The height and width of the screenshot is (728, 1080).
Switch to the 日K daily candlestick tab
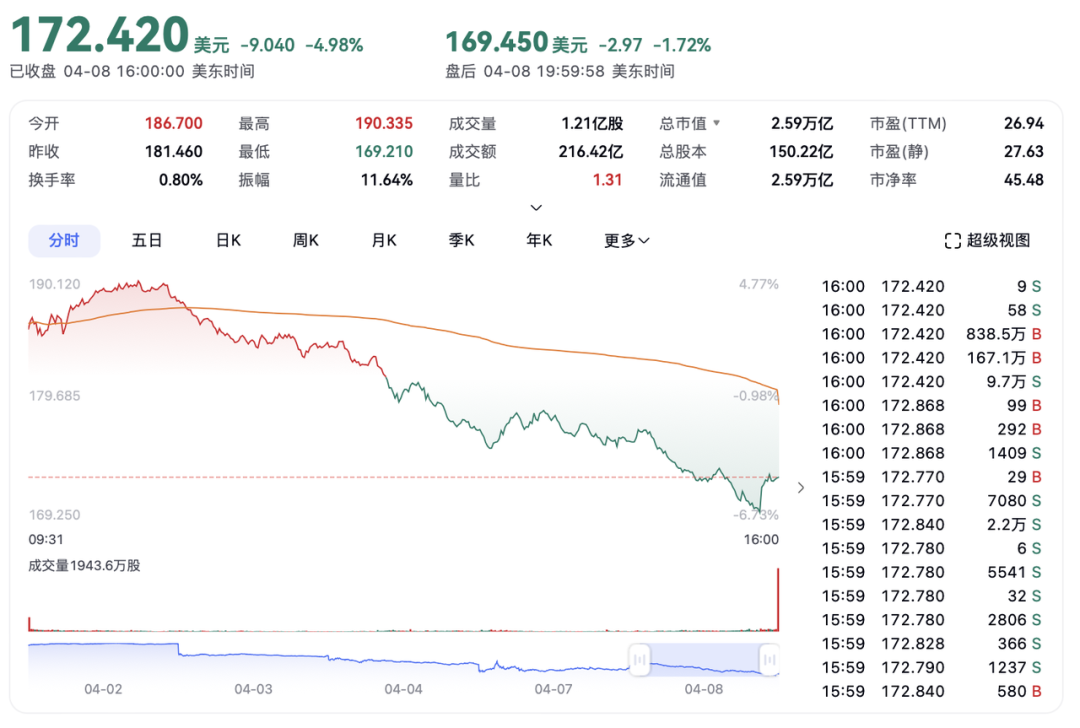click(228, 241)
